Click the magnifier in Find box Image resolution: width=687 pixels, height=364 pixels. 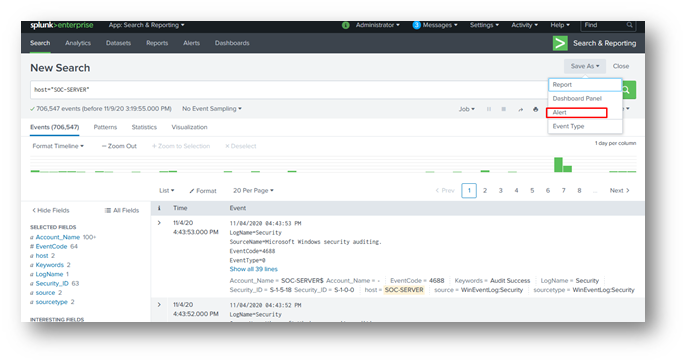630,25
